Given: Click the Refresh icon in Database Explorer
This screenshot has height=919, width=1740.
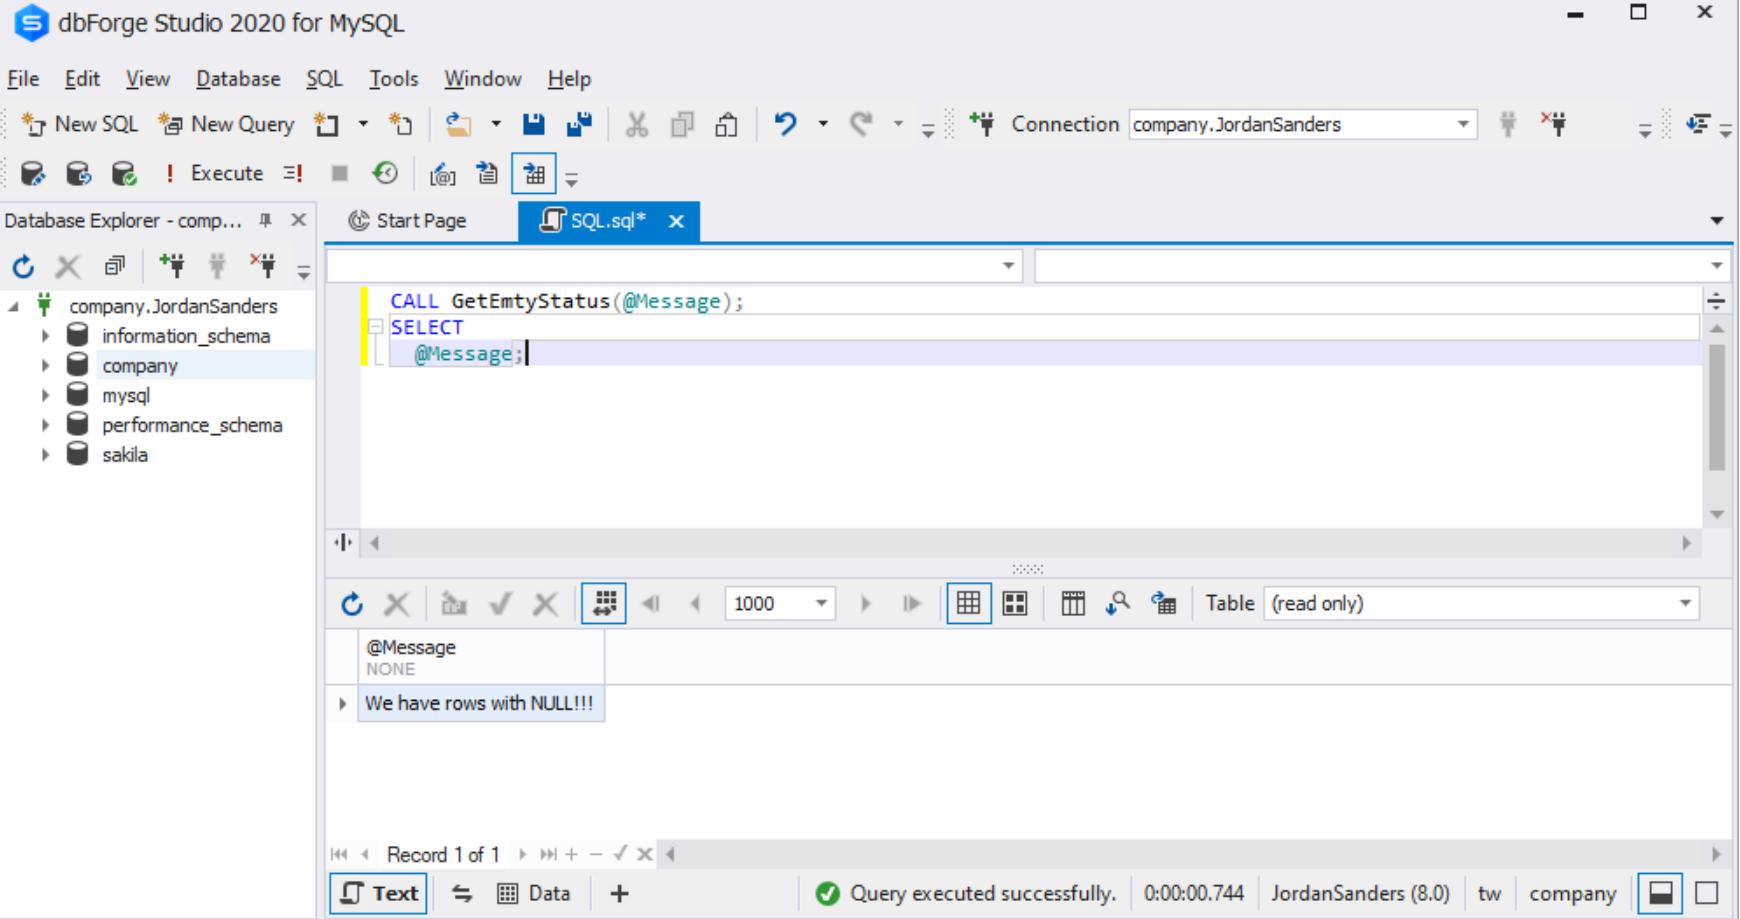Looking at the screenshot, I should pos(22,265).
